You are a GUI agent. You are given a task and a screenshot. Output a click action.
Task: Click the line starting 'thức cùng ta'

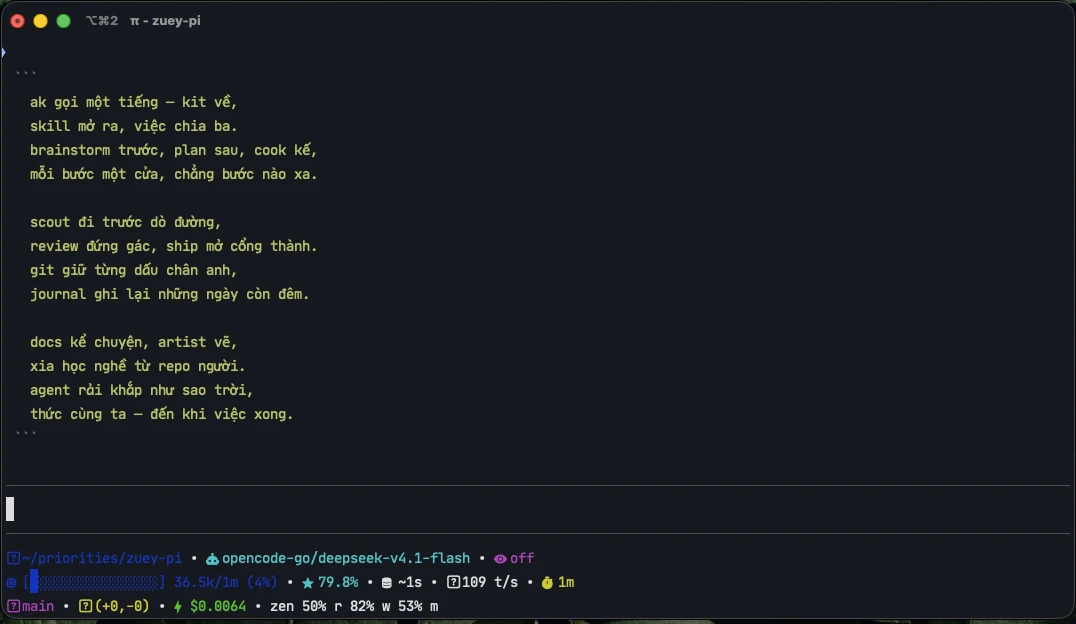coord(161,415)
